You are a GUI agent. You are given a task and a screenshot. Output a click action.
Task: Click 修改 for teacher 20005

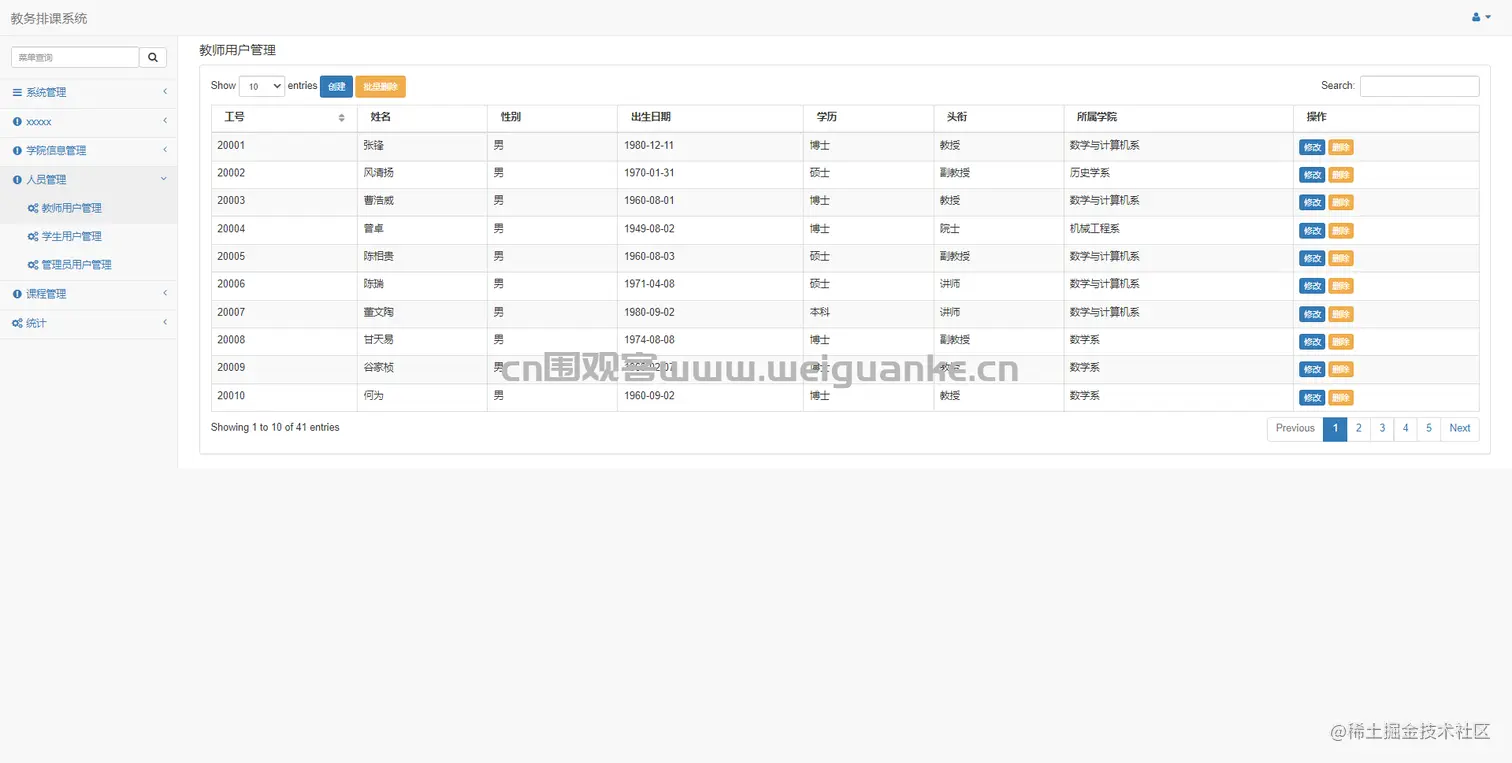[1312, 258]
